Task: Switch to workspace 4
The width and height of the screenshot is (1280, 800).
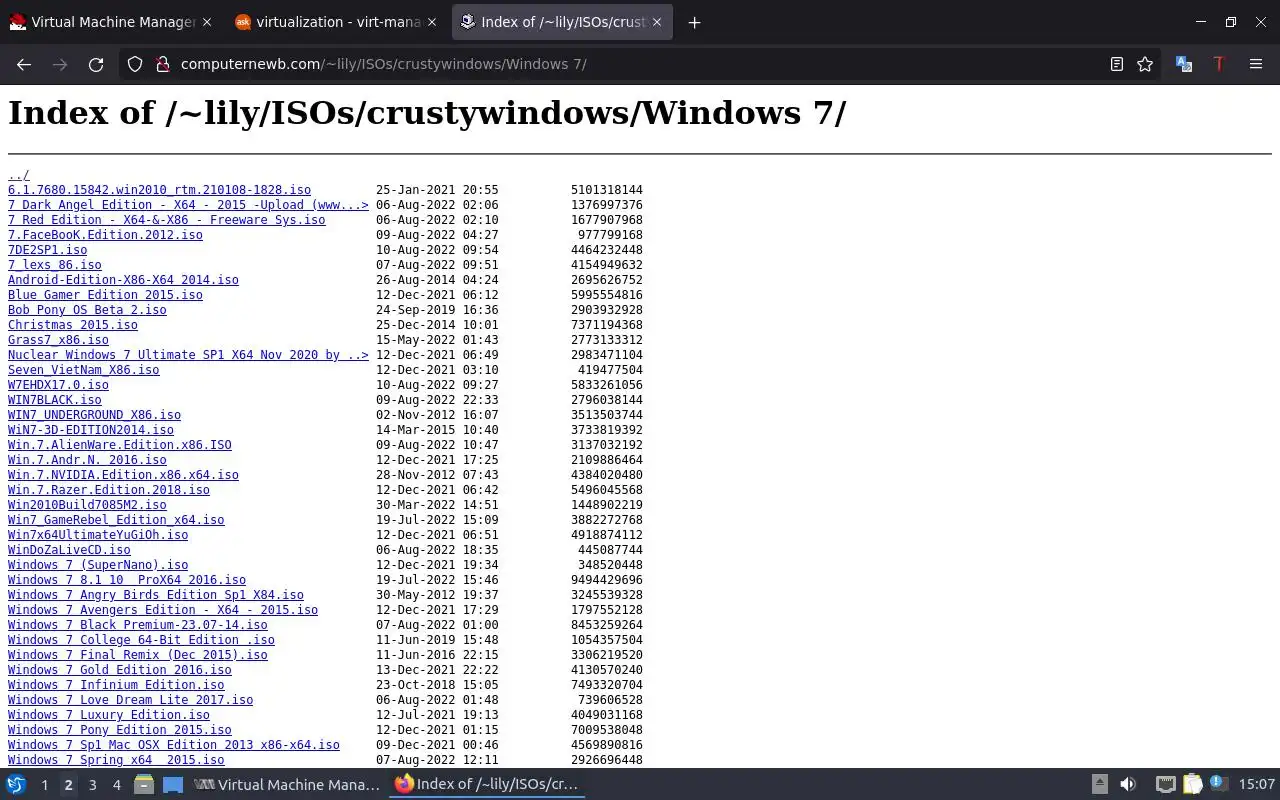Action: pos(116,785)
